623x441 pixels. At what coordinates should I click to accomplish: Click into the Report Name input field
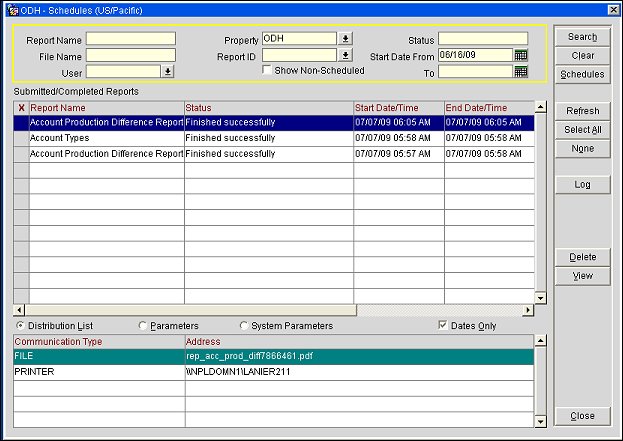pos(130,39)
